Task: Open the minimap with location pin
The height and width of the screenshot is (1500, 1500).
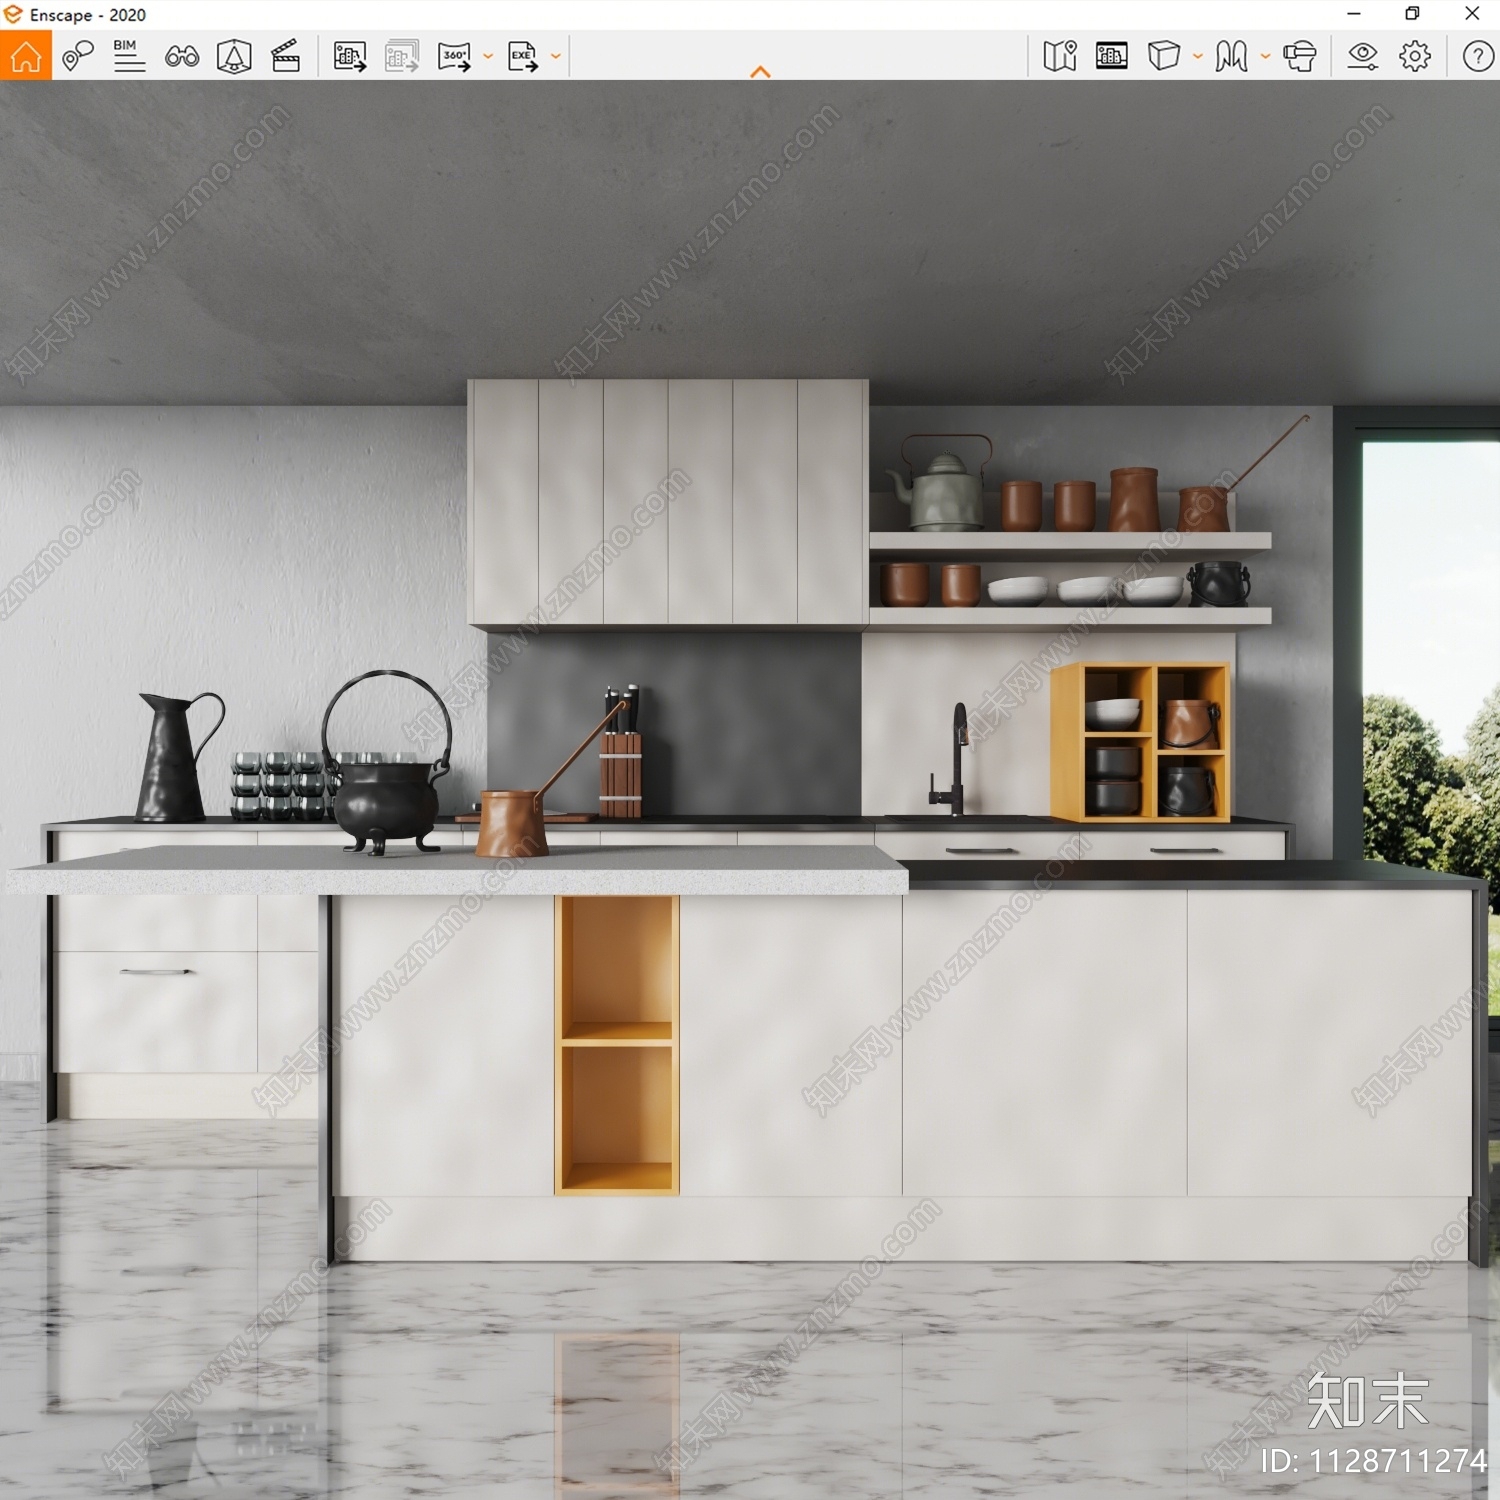Action: pos(1060,56)
